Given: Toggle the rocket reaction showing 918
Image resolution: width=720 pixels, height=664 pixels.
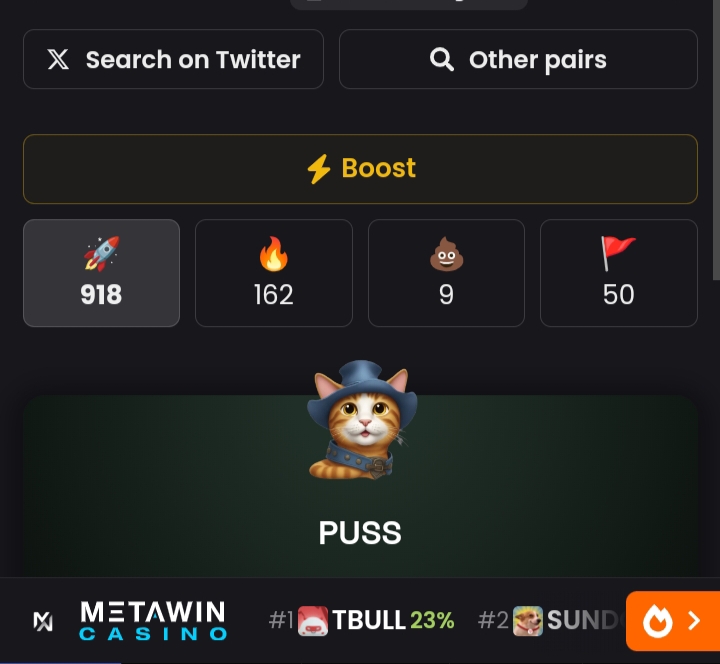Looking at the screenshot, I should point(101,273).
